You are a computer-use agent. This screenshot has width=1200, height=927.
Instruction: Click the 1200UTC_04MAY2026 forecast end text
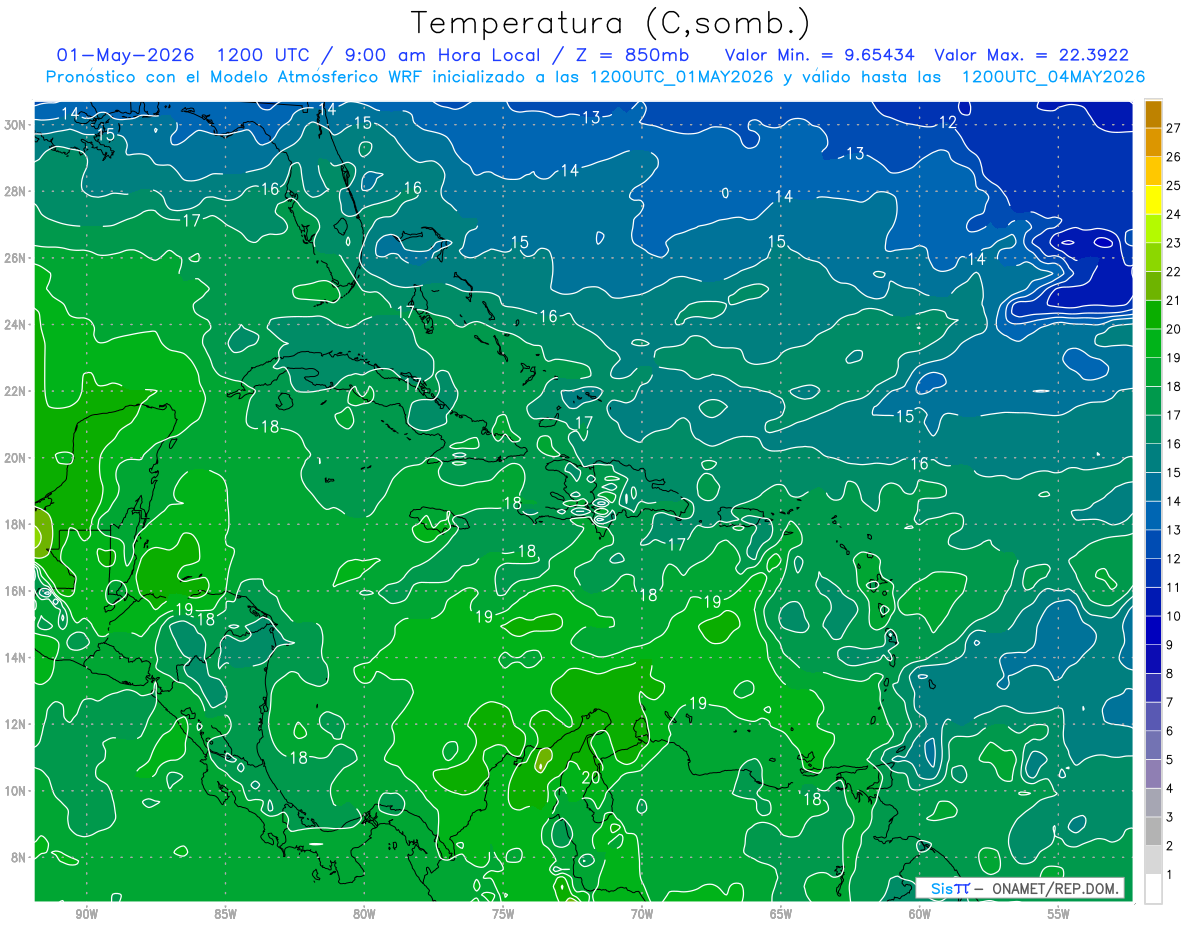point(1053,77)
